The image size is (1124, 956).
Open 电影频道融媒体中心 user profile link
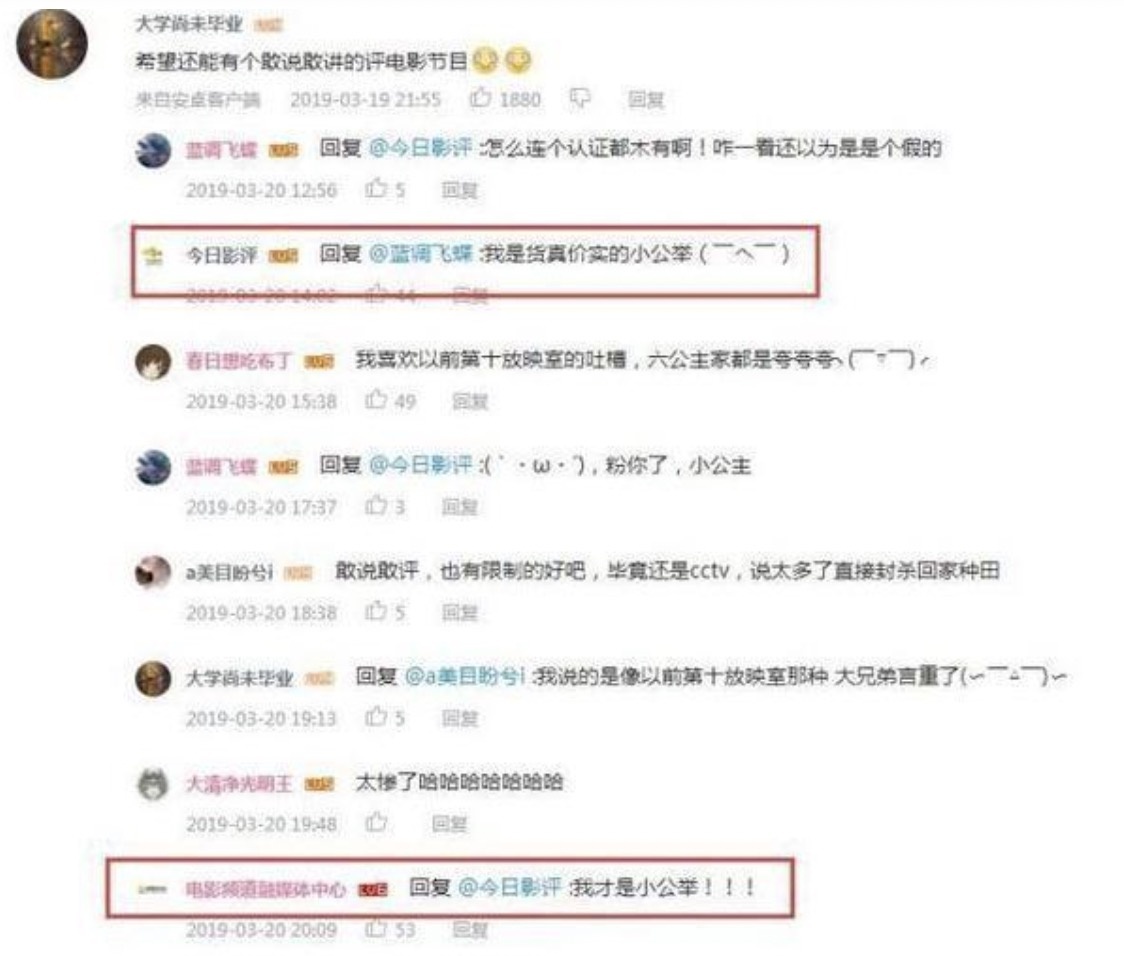click(x=265, y=889)
